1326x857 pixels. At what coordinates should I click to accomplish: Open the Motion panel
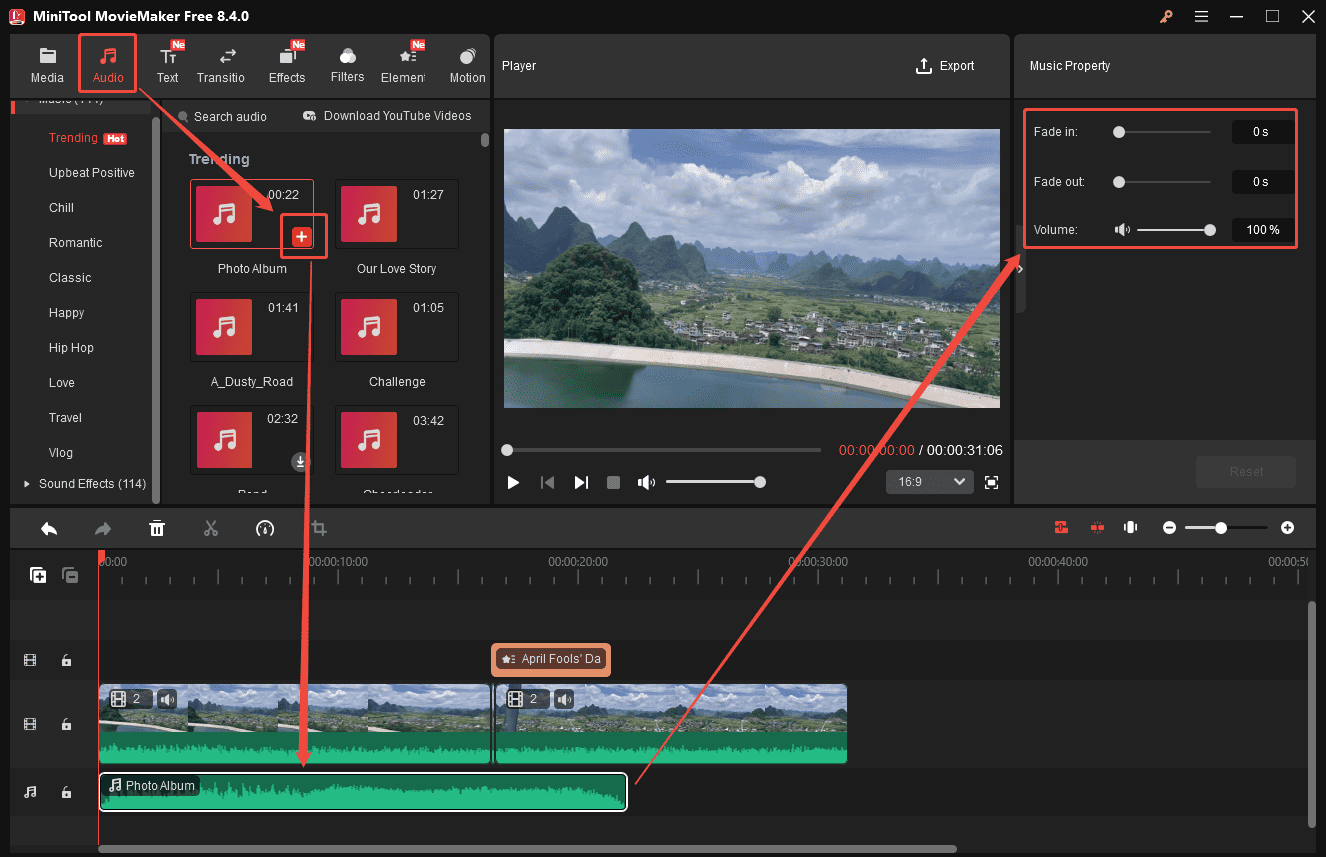point(466,62)
